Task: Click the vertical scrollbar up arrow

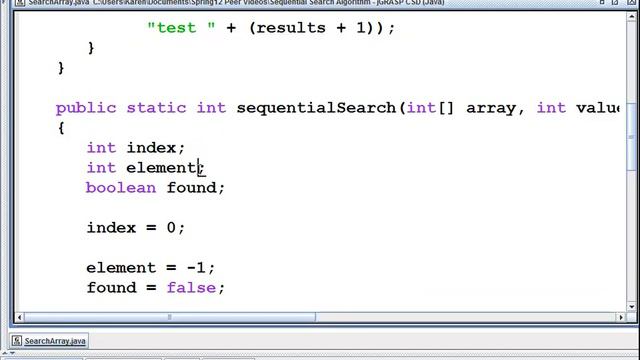Action: click(x=632, y=16)
